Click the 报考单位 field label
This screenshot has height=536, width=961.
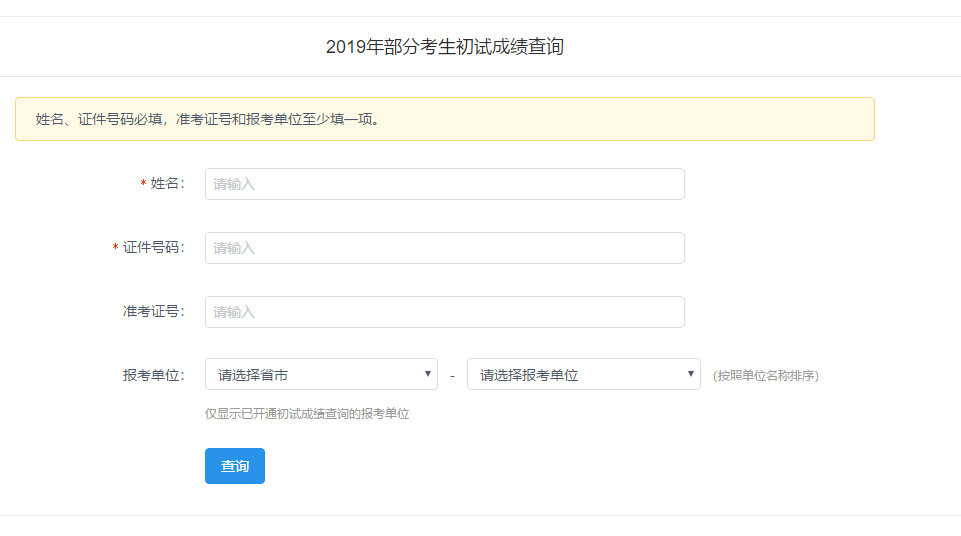[152, 376]
